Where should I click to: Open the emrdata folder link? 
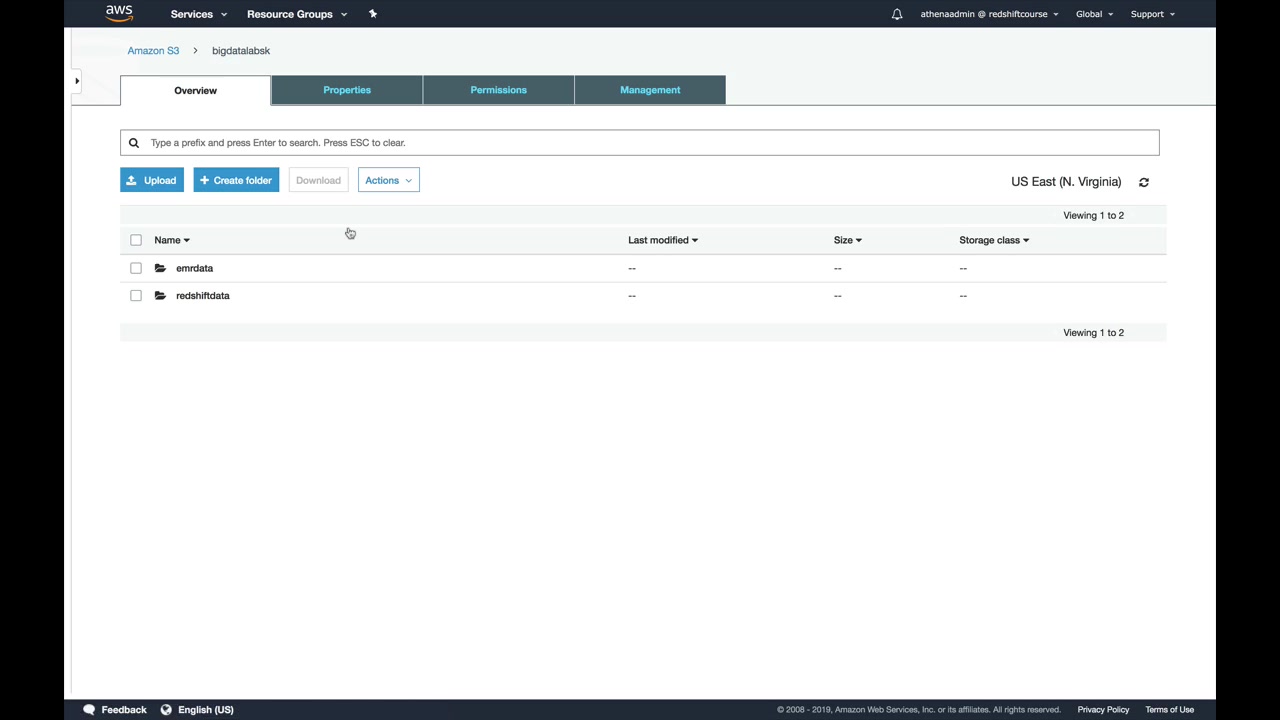coord(194,268)
